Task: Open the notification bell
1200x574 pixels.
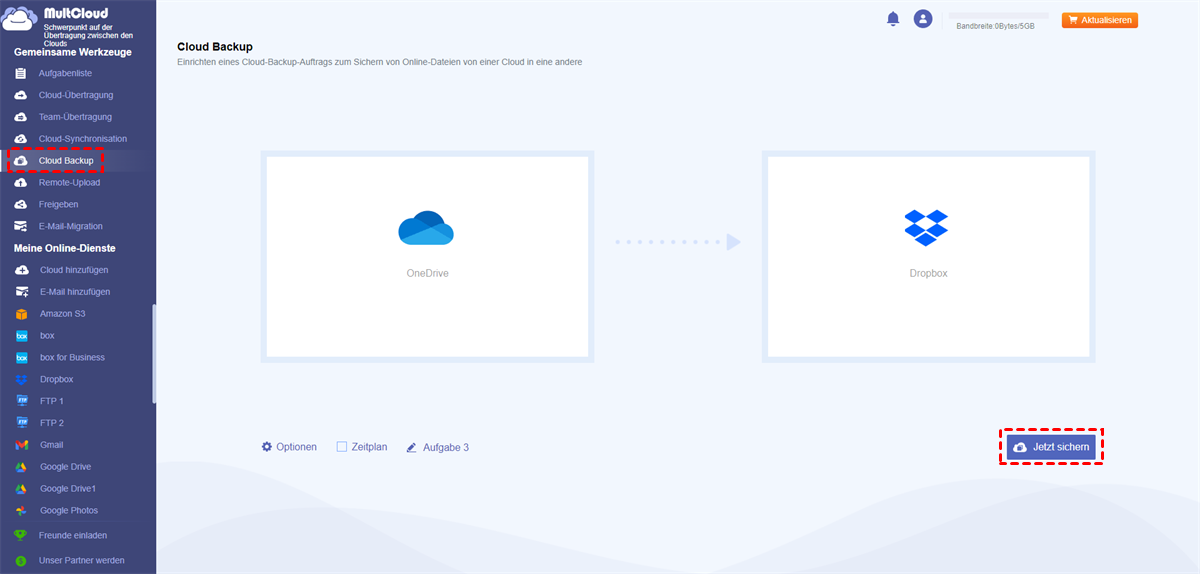Action: (x=893, y=19)
